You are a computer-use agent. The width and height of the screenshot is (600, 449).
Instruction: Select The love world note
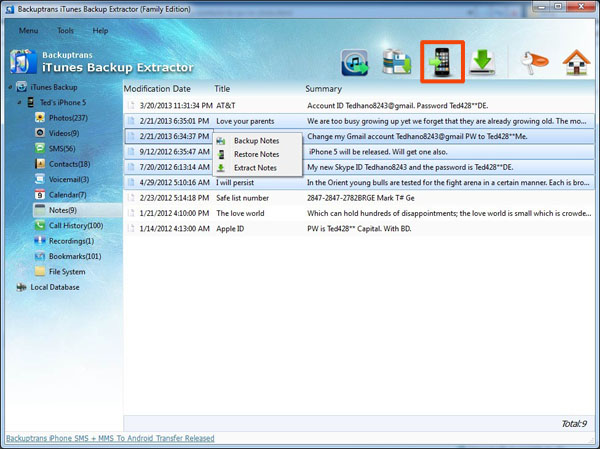(x=240, y=213)
